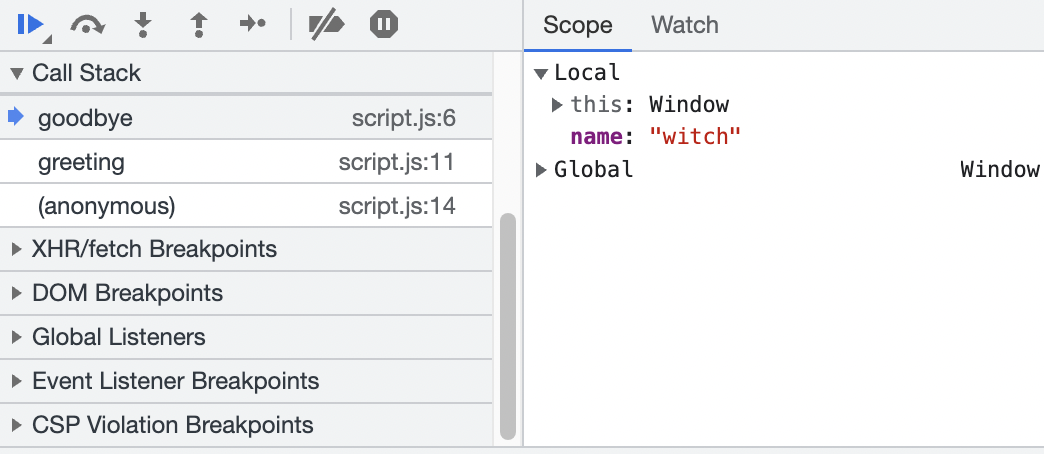The height and width of the screenshot is (454, 1044).
Task: Step into the next function call
Action: tap(144, 25)
